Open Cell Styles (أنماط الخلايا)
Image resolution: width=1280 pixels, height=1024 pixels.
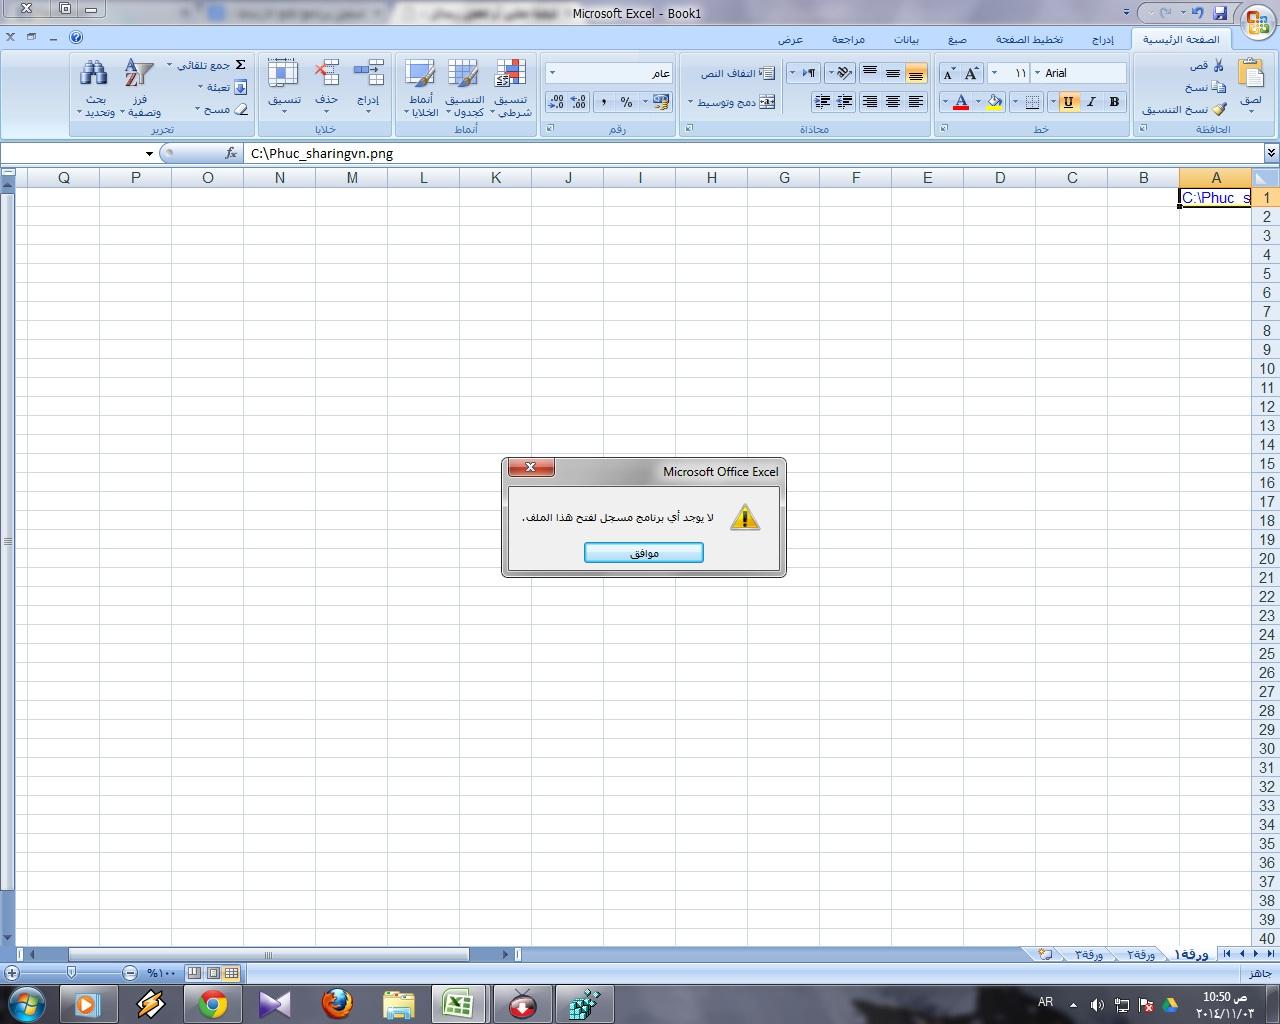click(x=421, y=88)
